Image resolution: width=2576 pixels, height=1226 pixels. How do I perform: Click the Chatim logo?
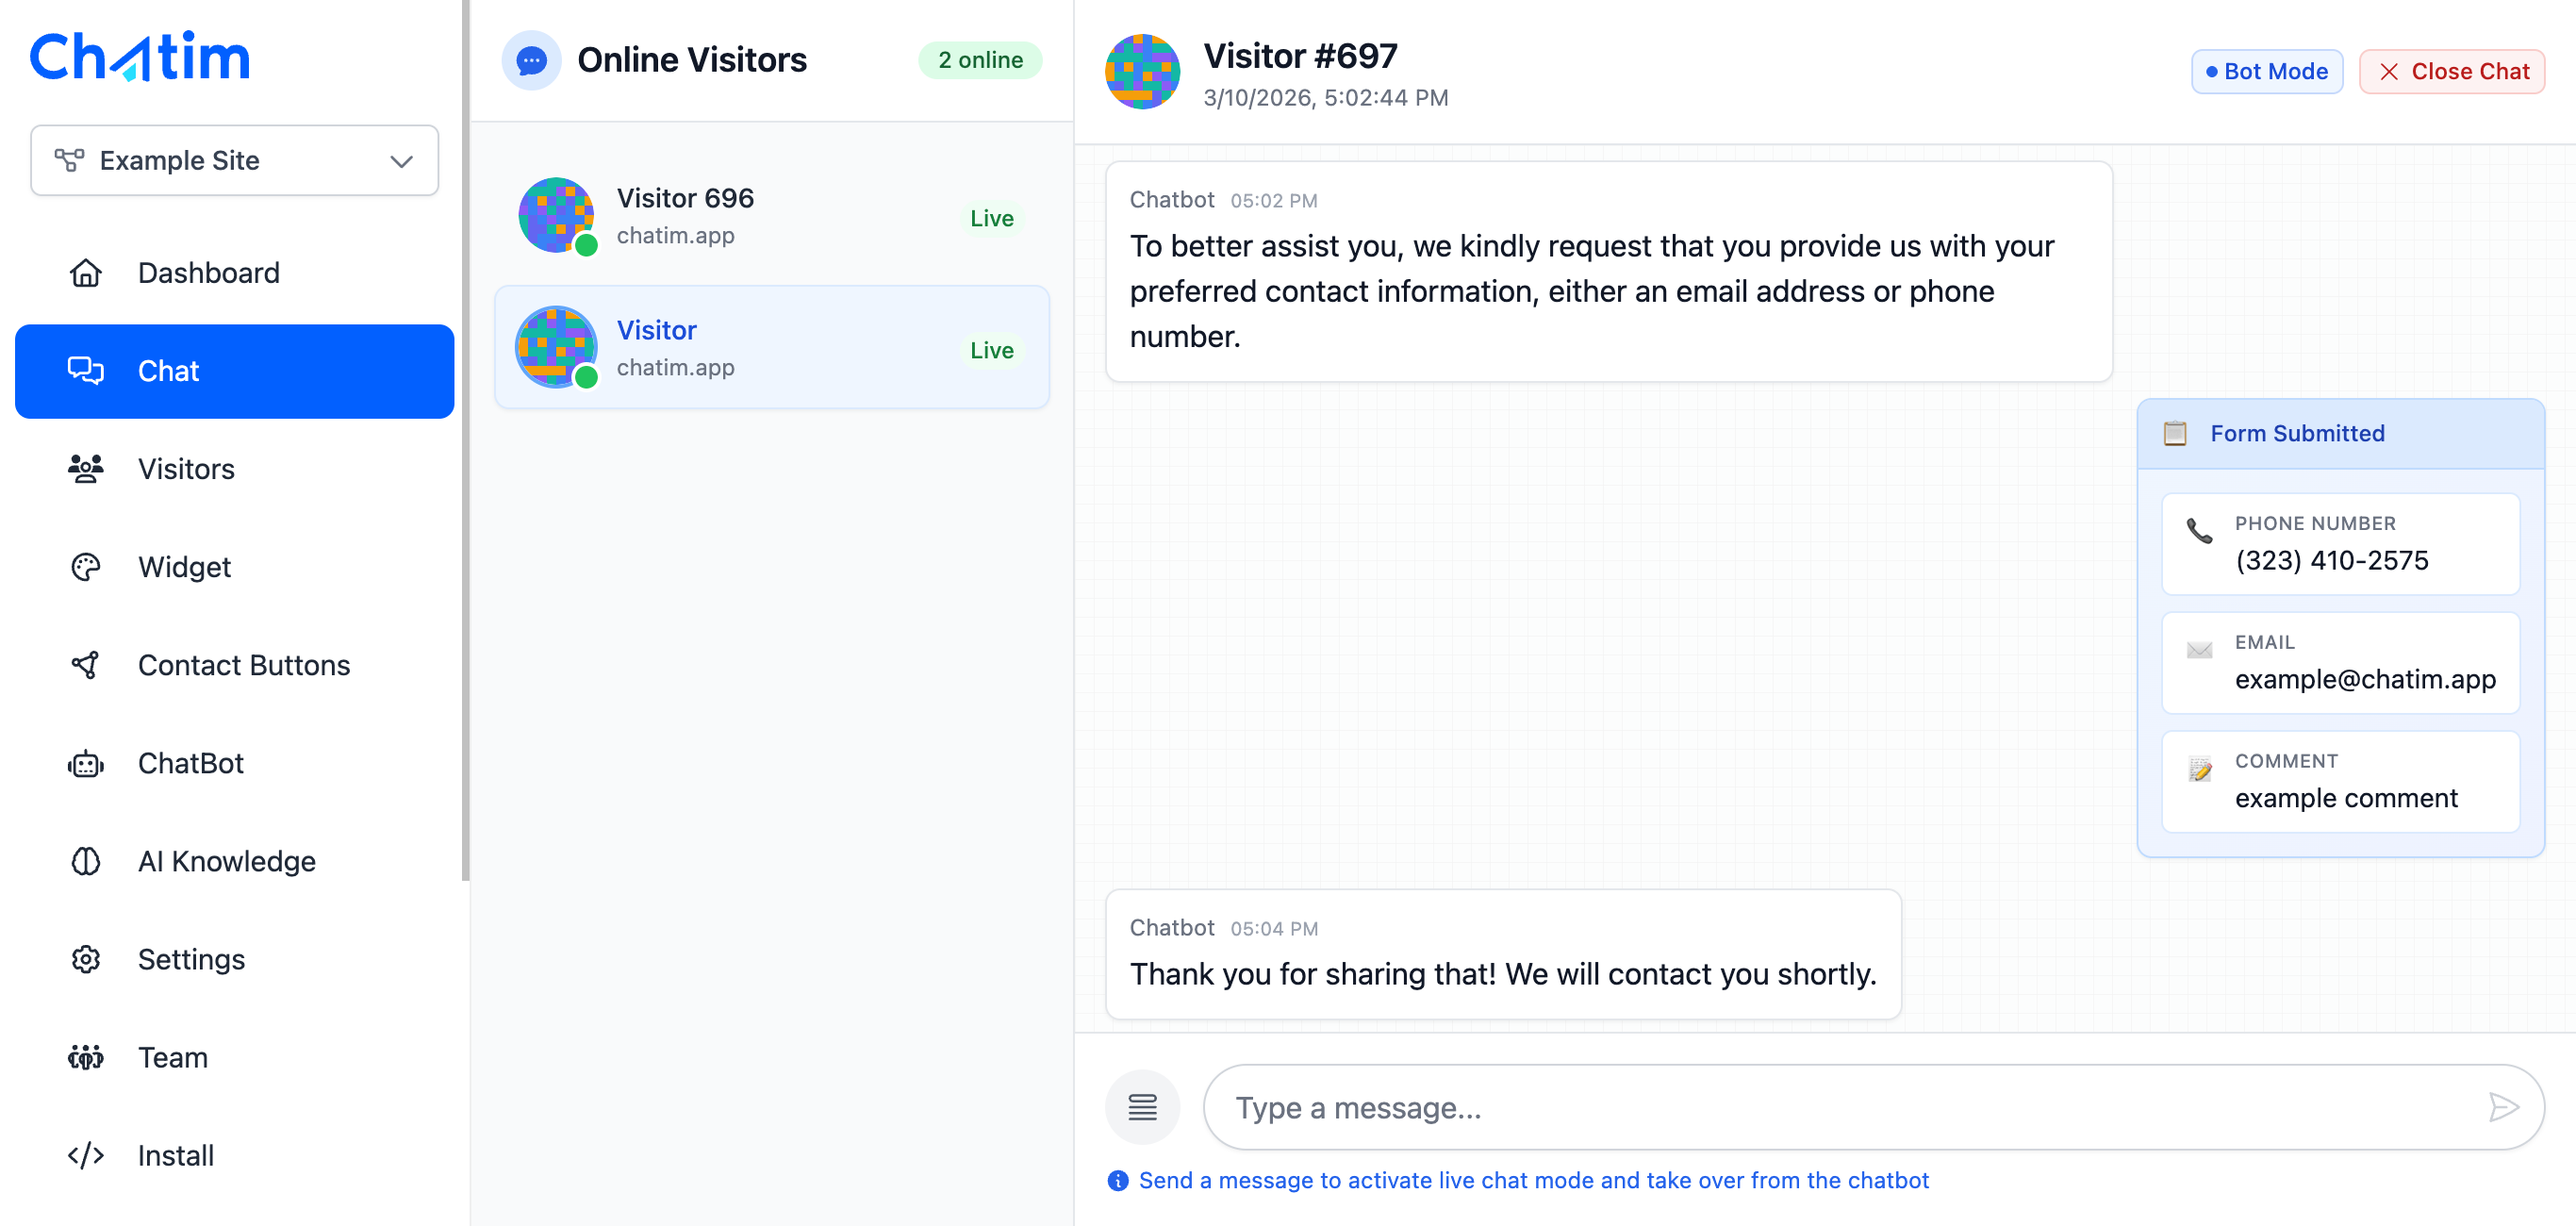(140, 57)
